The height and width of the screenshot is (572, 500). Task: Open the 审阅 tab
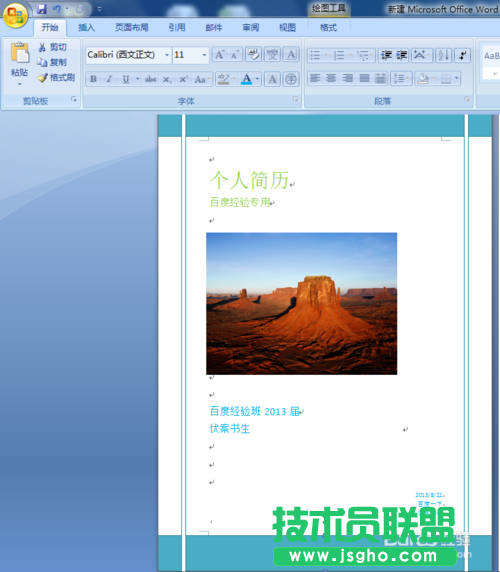pyautogui.click(x=251, y=27)
